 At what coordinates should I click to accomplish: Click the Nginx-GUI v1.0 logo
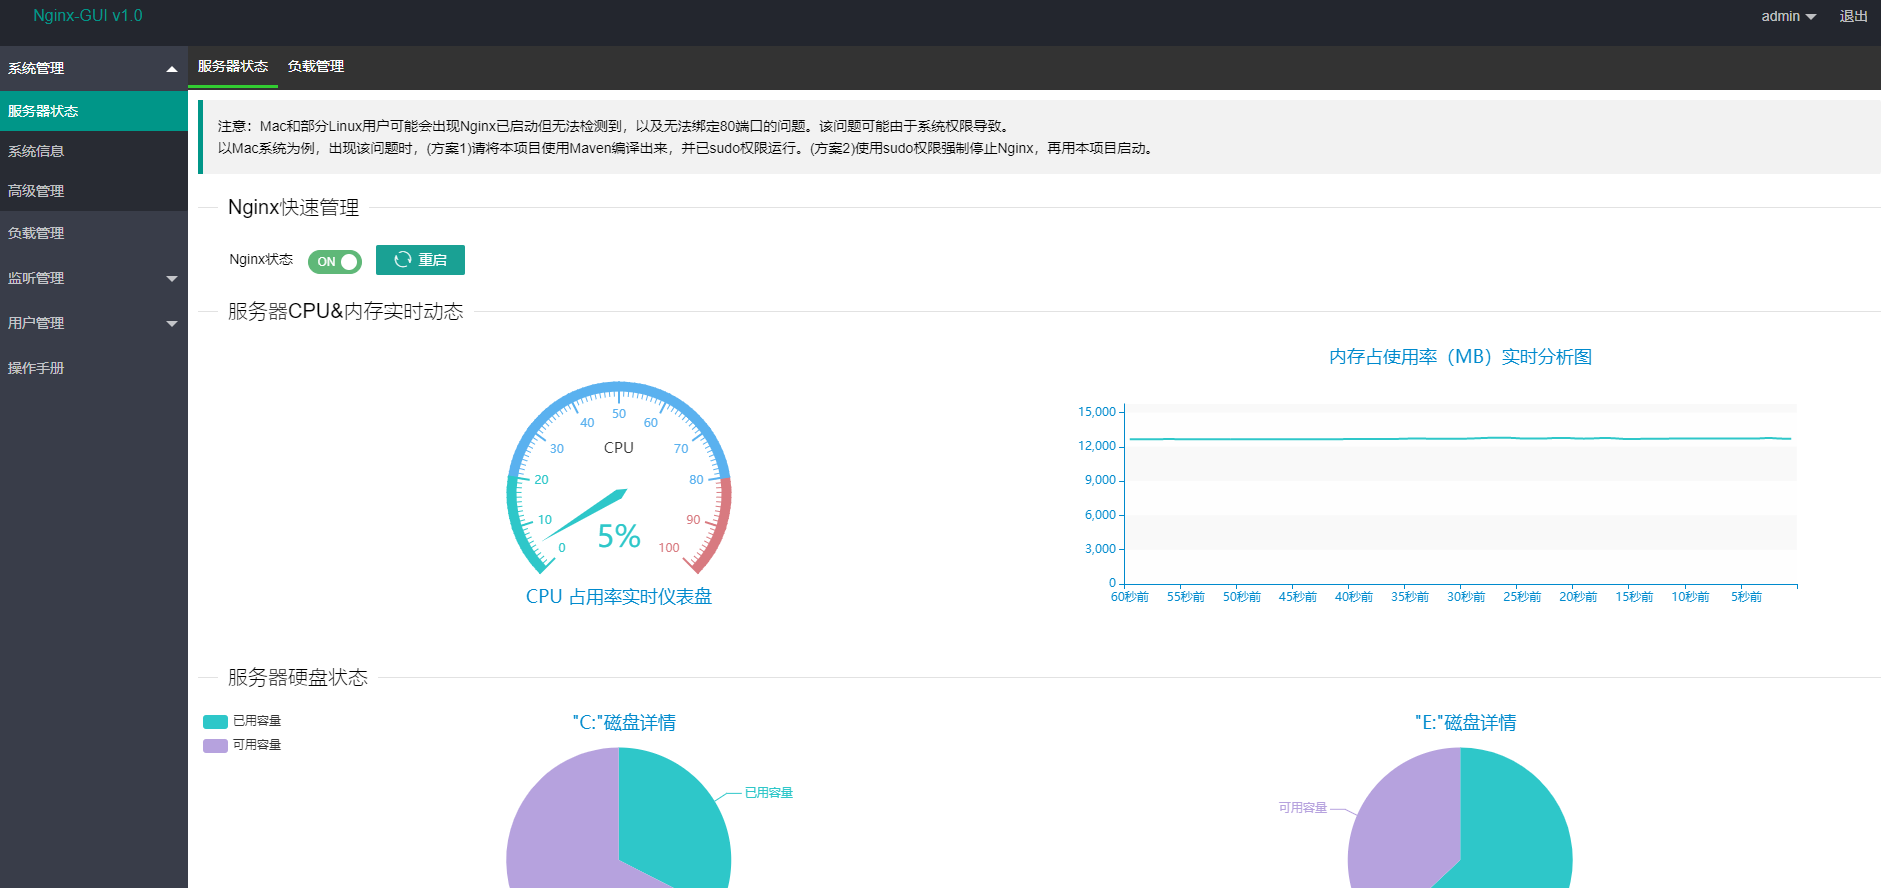click(x=88, y=16)
